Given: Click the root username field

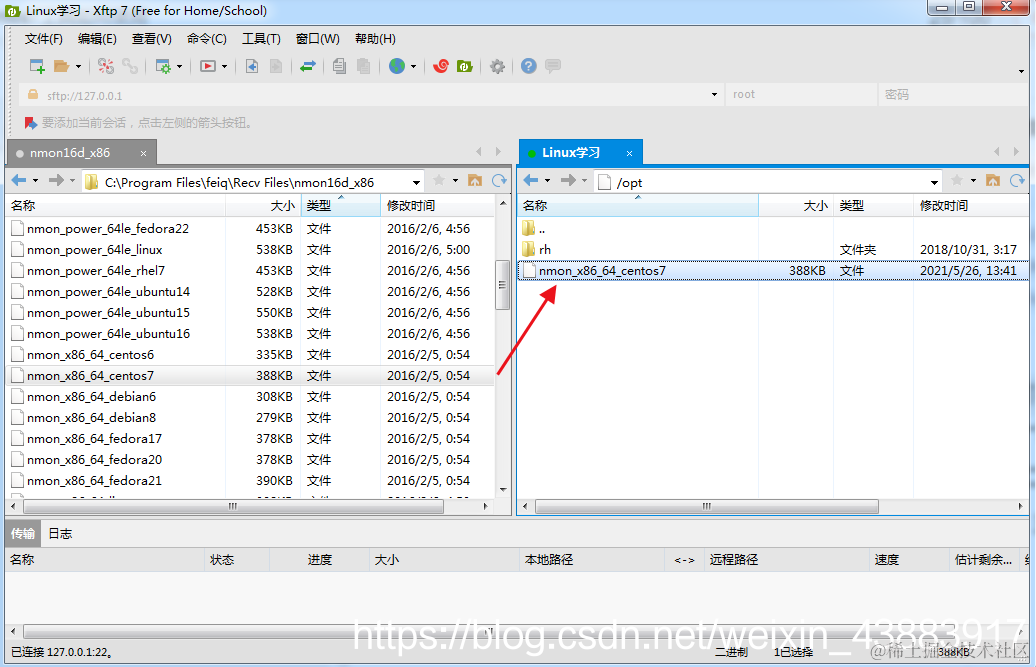Looking at the screenshot, I should 801,94.
